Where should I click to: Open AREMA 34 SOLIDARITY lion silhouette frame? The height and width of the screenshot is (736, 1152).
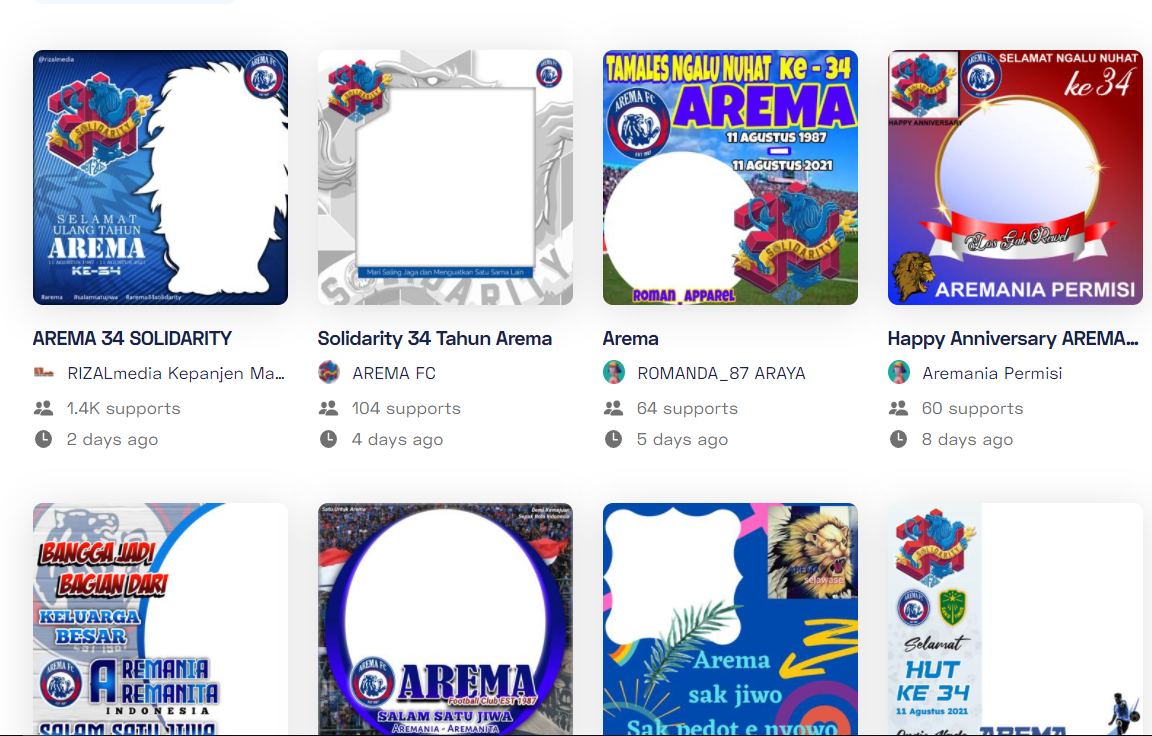[160, 177]
